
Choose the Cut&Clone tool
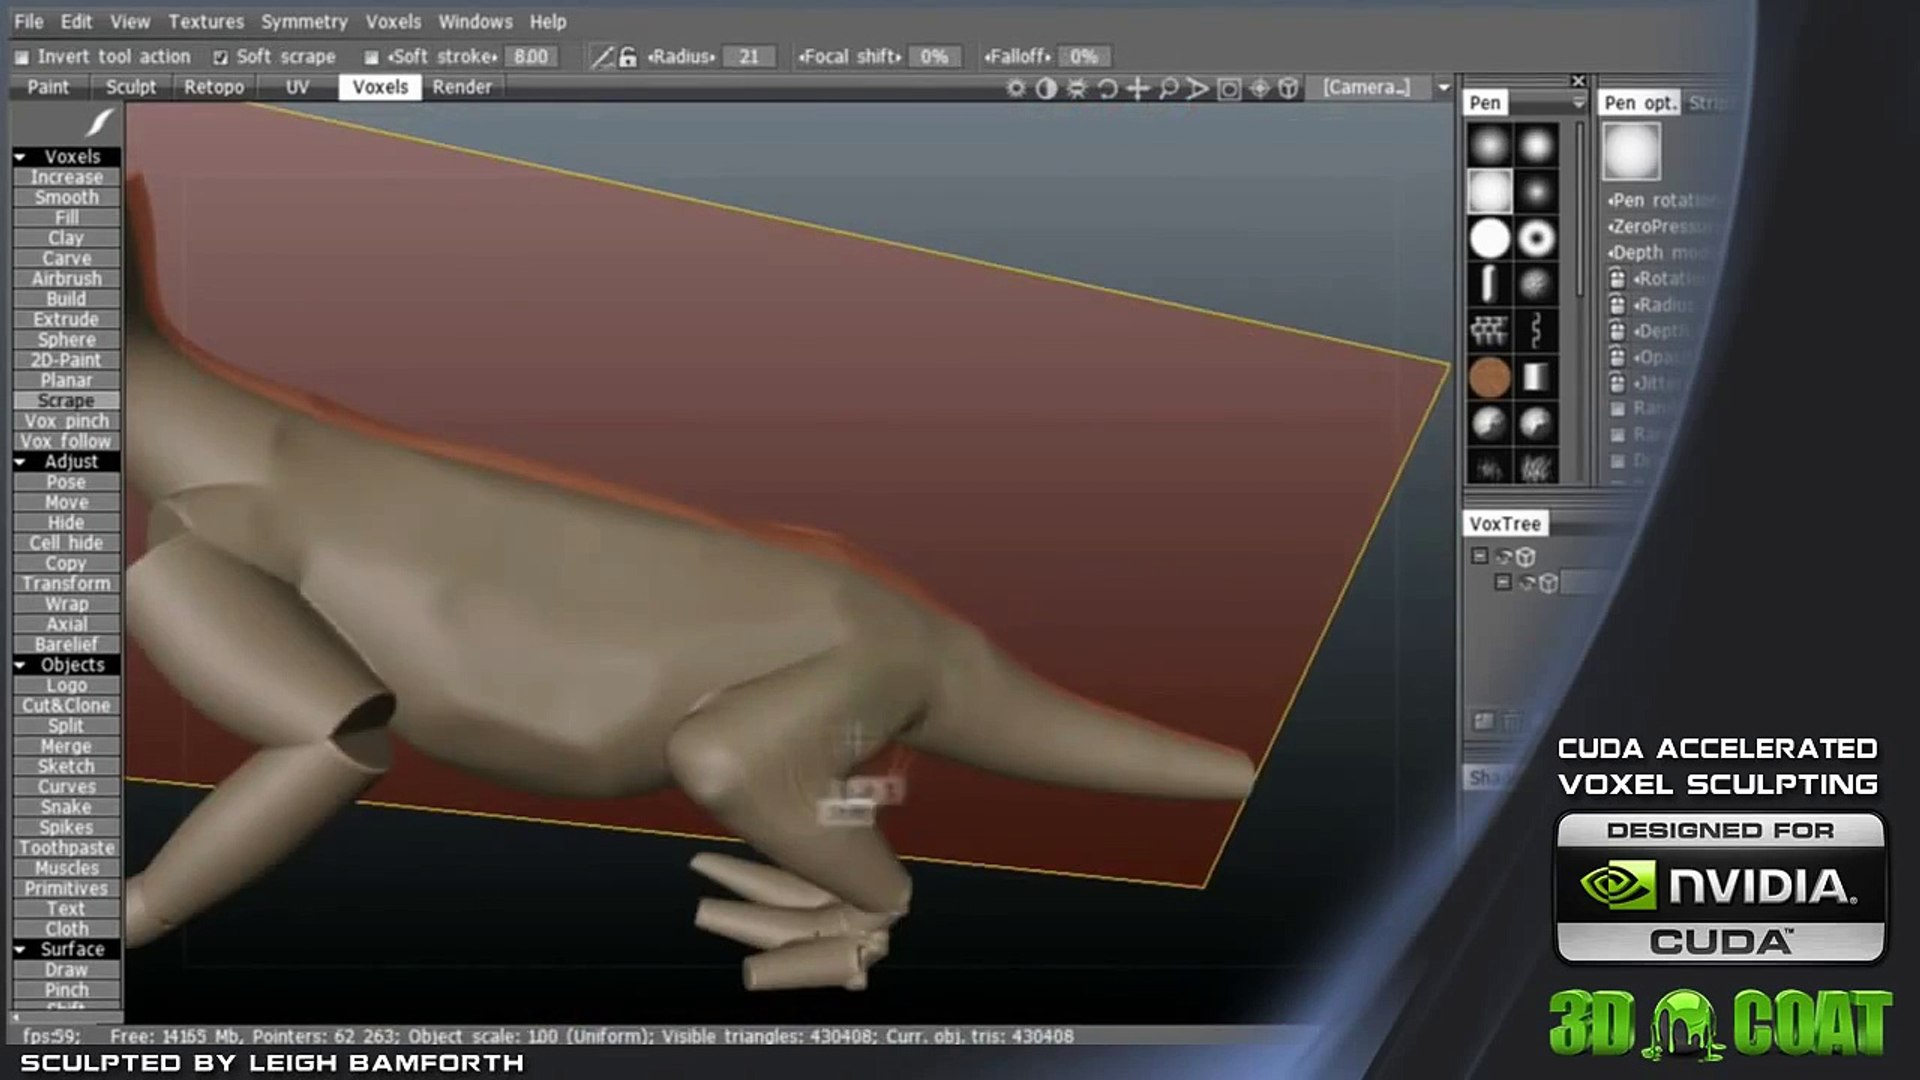click(x=66, y=705)
